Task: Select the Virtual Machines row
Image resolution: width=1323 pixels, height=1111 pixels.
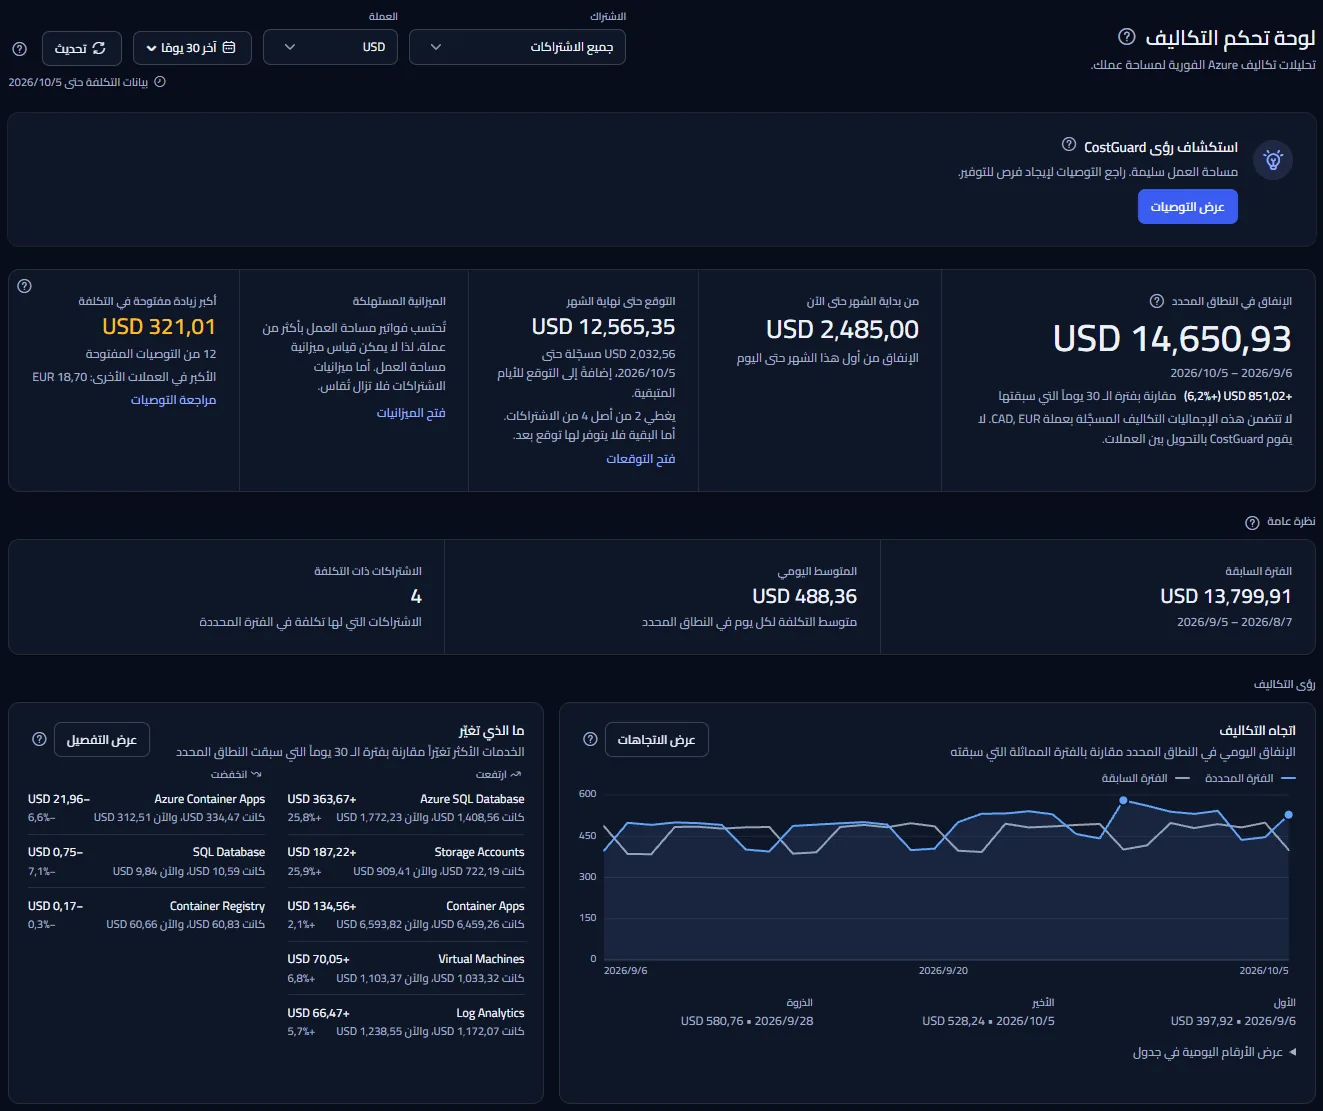Action: [x=405, y=968]
